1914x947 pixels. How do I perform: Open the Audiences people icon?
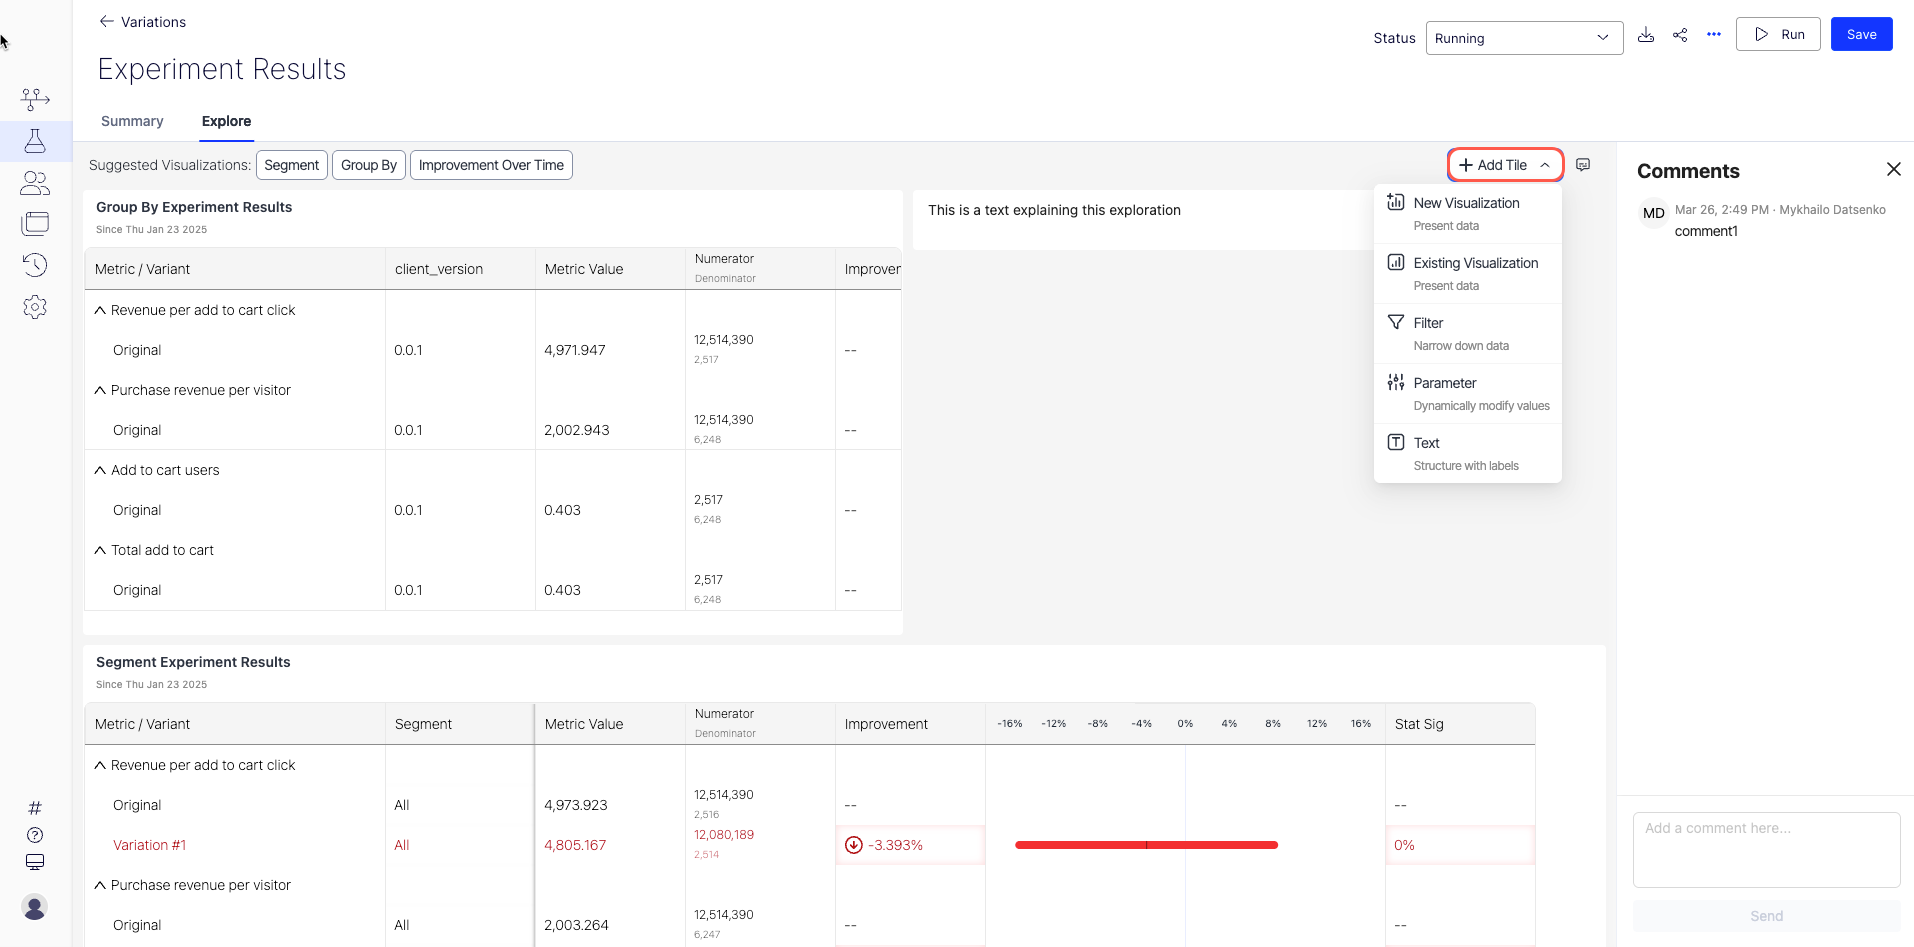click(x=35, y=183)
